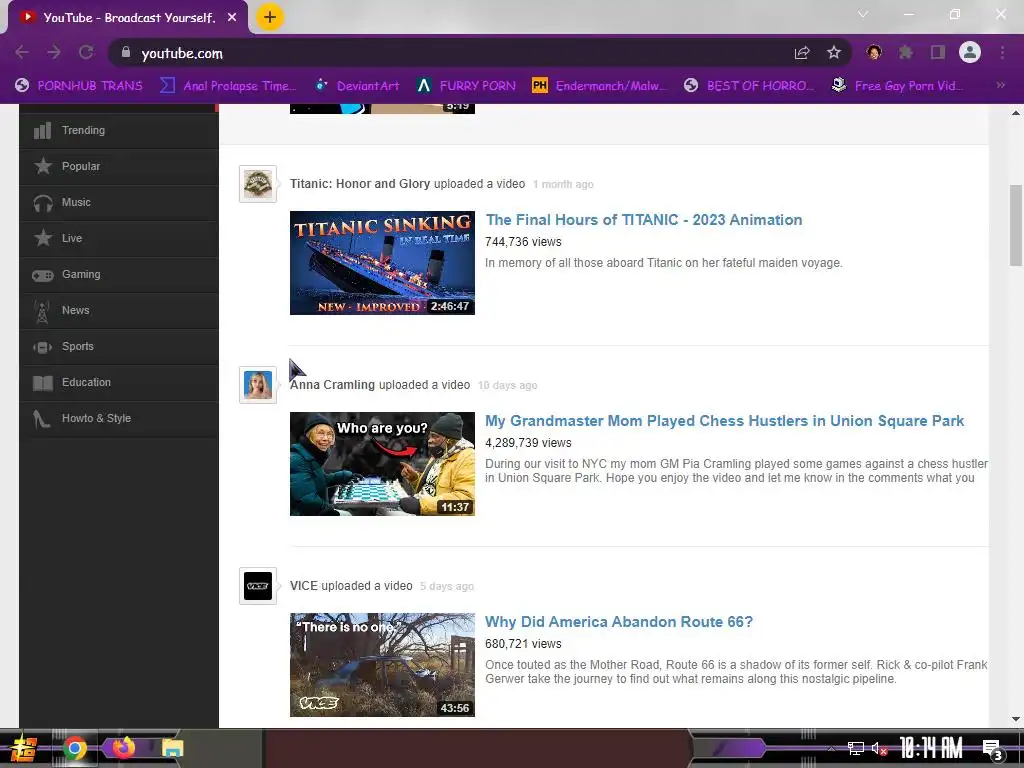
Task: Select Howto & Style shoe icon
Action: pyautogui.click(x=41, y=419)
